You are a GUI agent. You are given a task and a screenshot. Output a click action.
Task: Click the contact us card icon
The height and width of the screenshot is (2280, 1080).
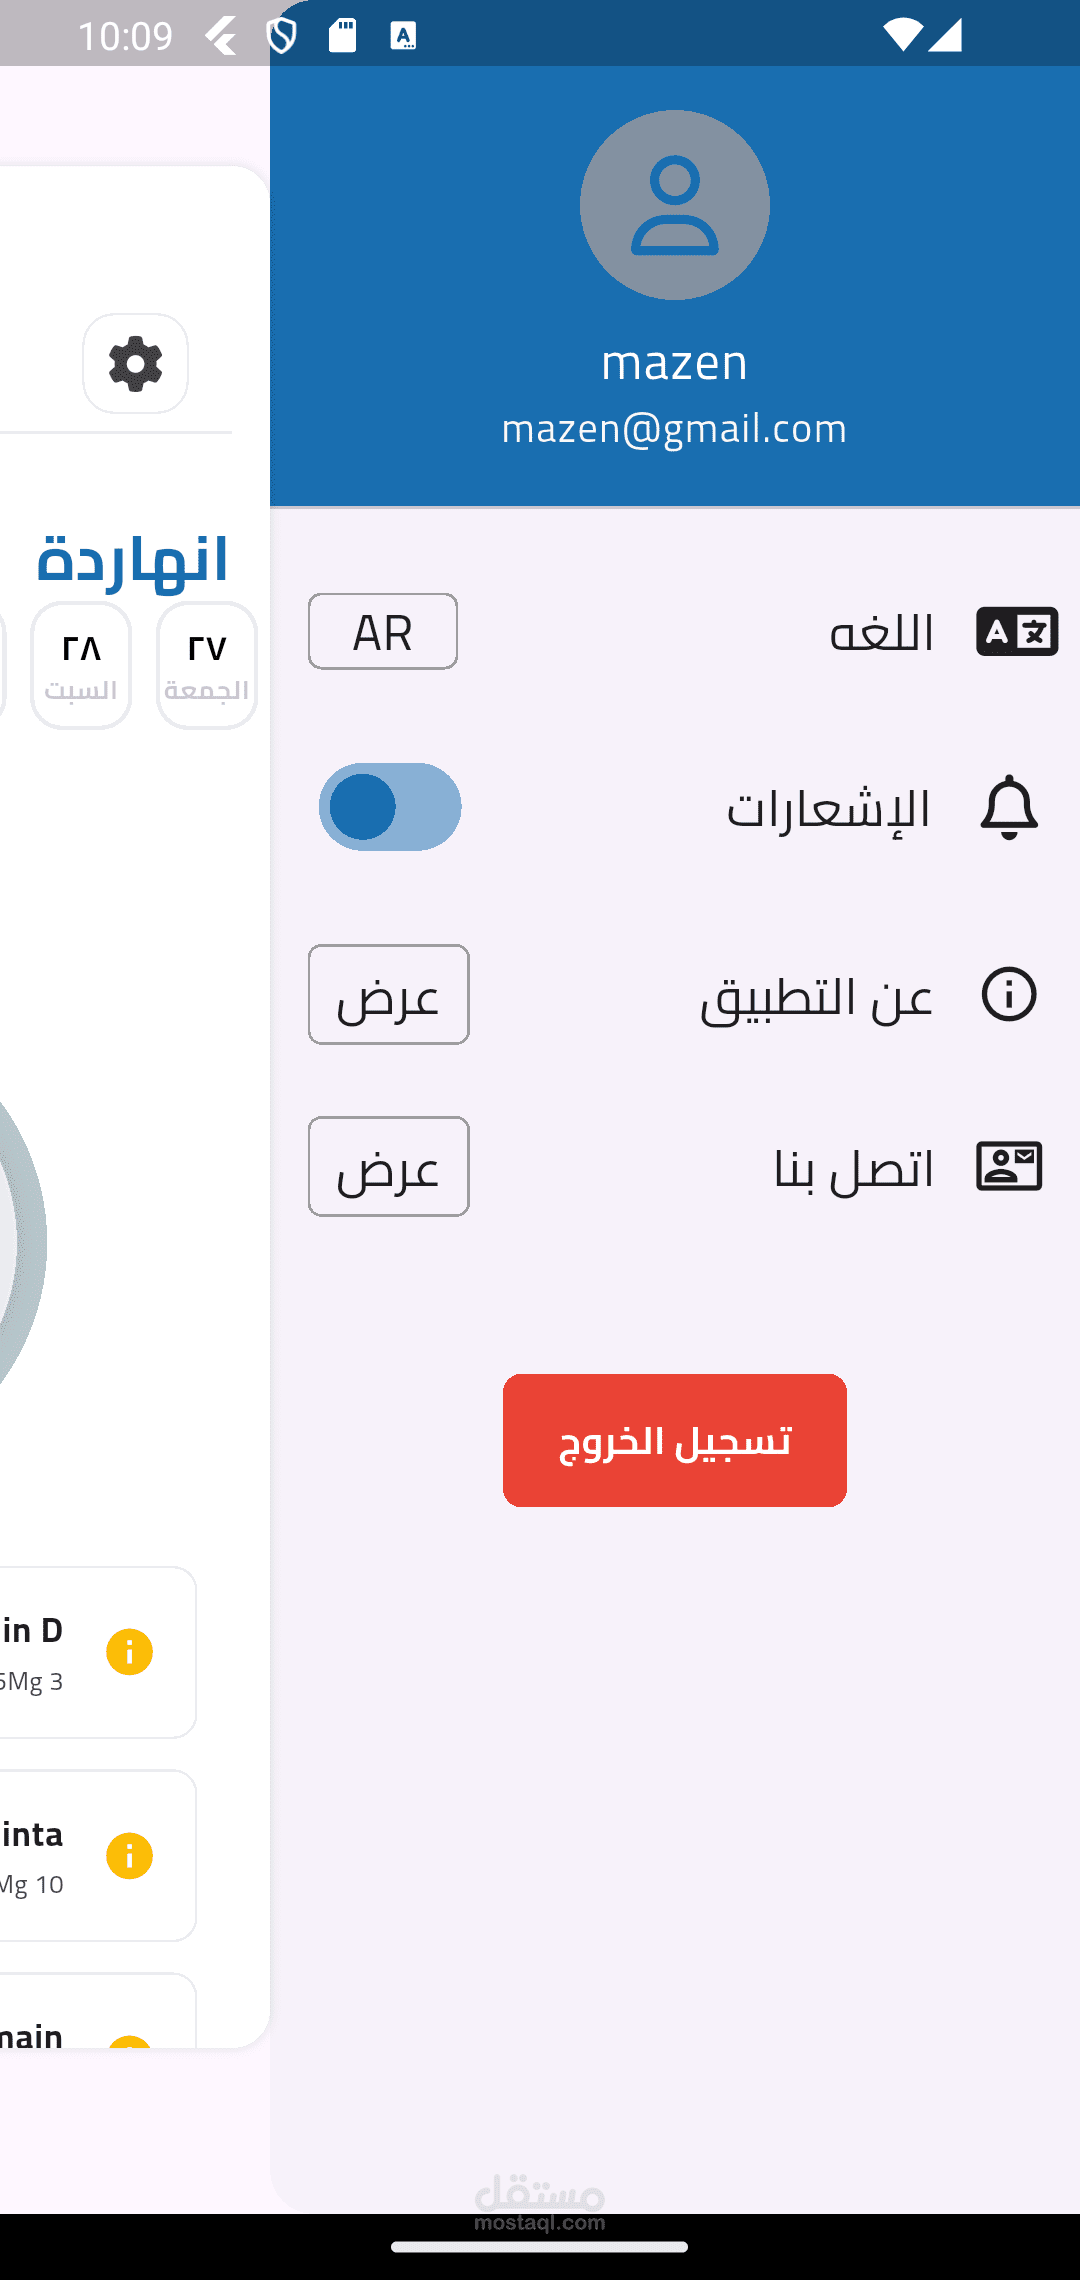coord(1009,1166)
